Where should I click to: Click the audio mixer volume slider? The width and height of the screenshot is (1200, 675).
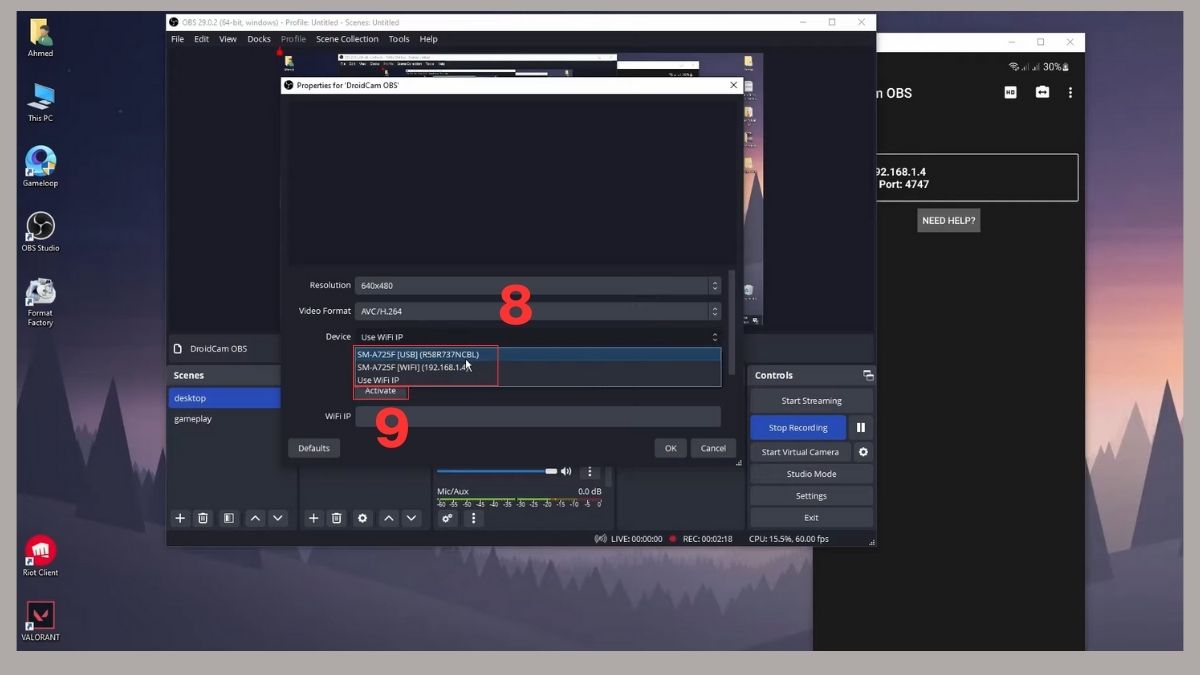496,471
